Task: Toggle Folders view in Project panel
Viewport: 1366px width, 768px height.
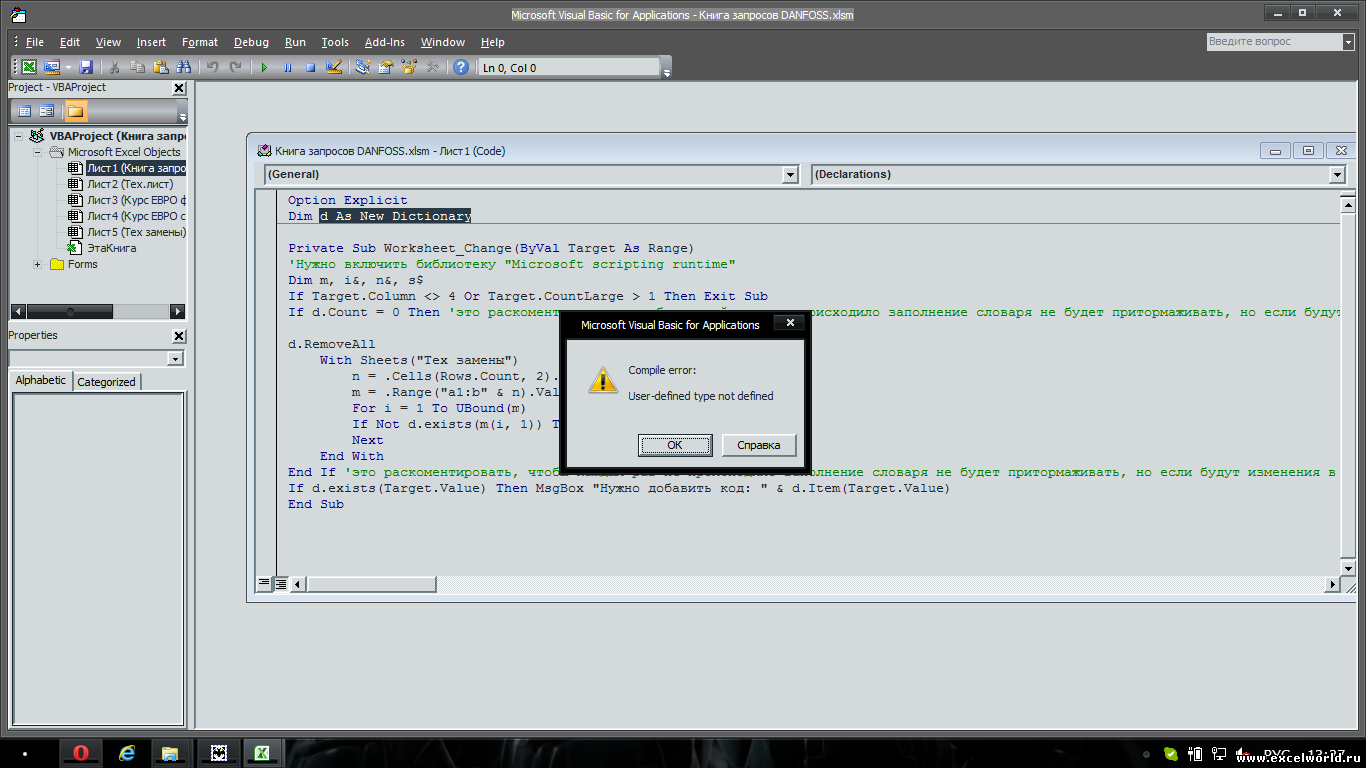Action: [76, 111]
